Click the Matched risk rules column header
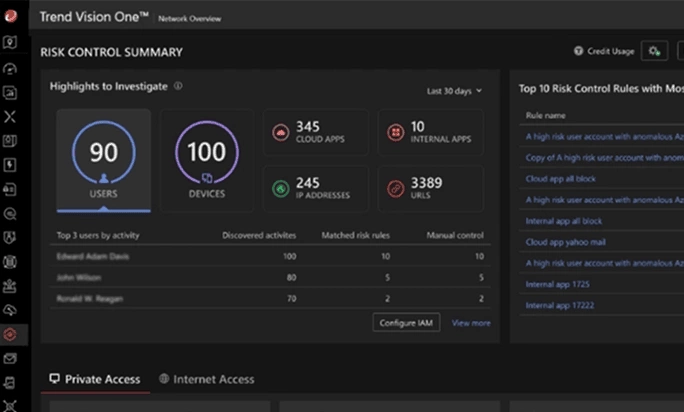This screenshot has width=684, height=412. (356, 235)
